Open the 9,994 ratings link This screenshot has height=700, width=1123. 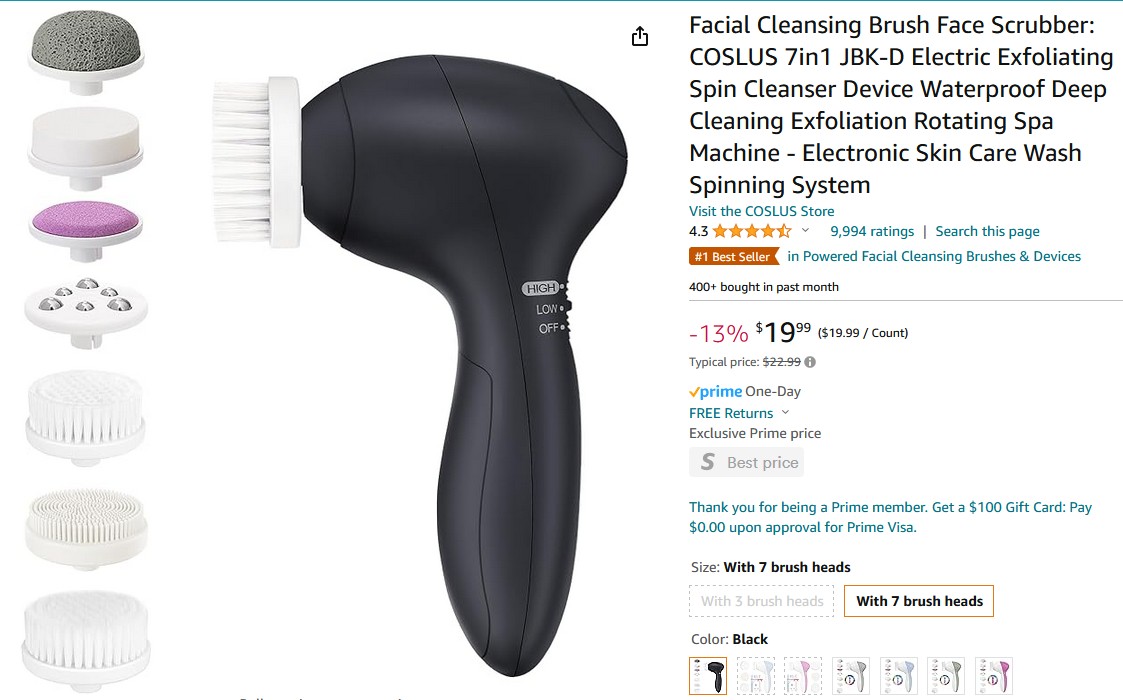click(872, 231)
